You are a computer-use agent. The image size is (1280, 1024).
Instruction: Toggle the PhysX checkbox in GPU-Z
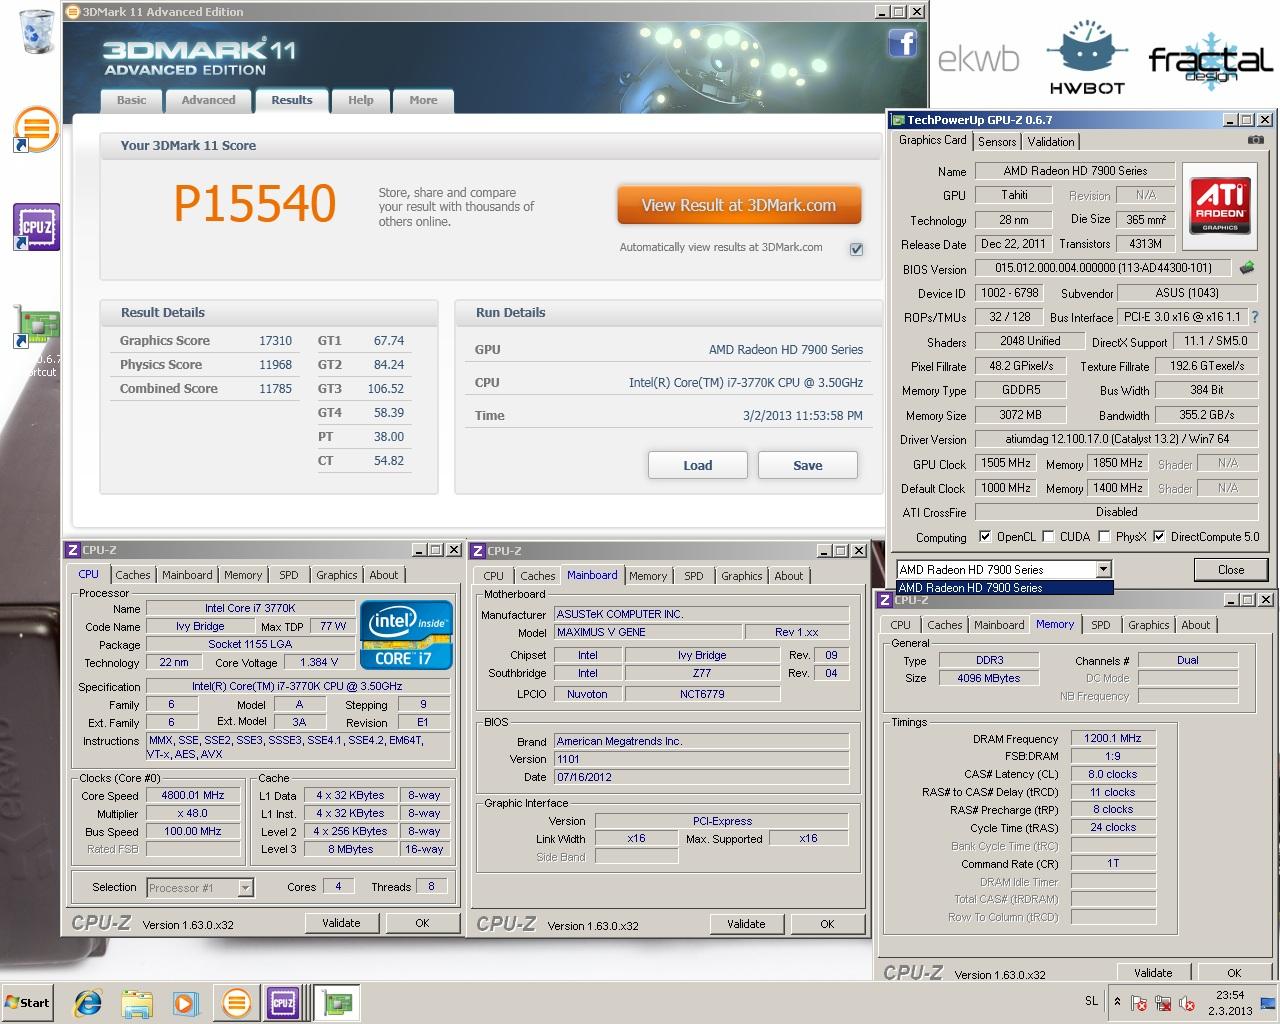pyautogui.click(x=1104, y=536)
